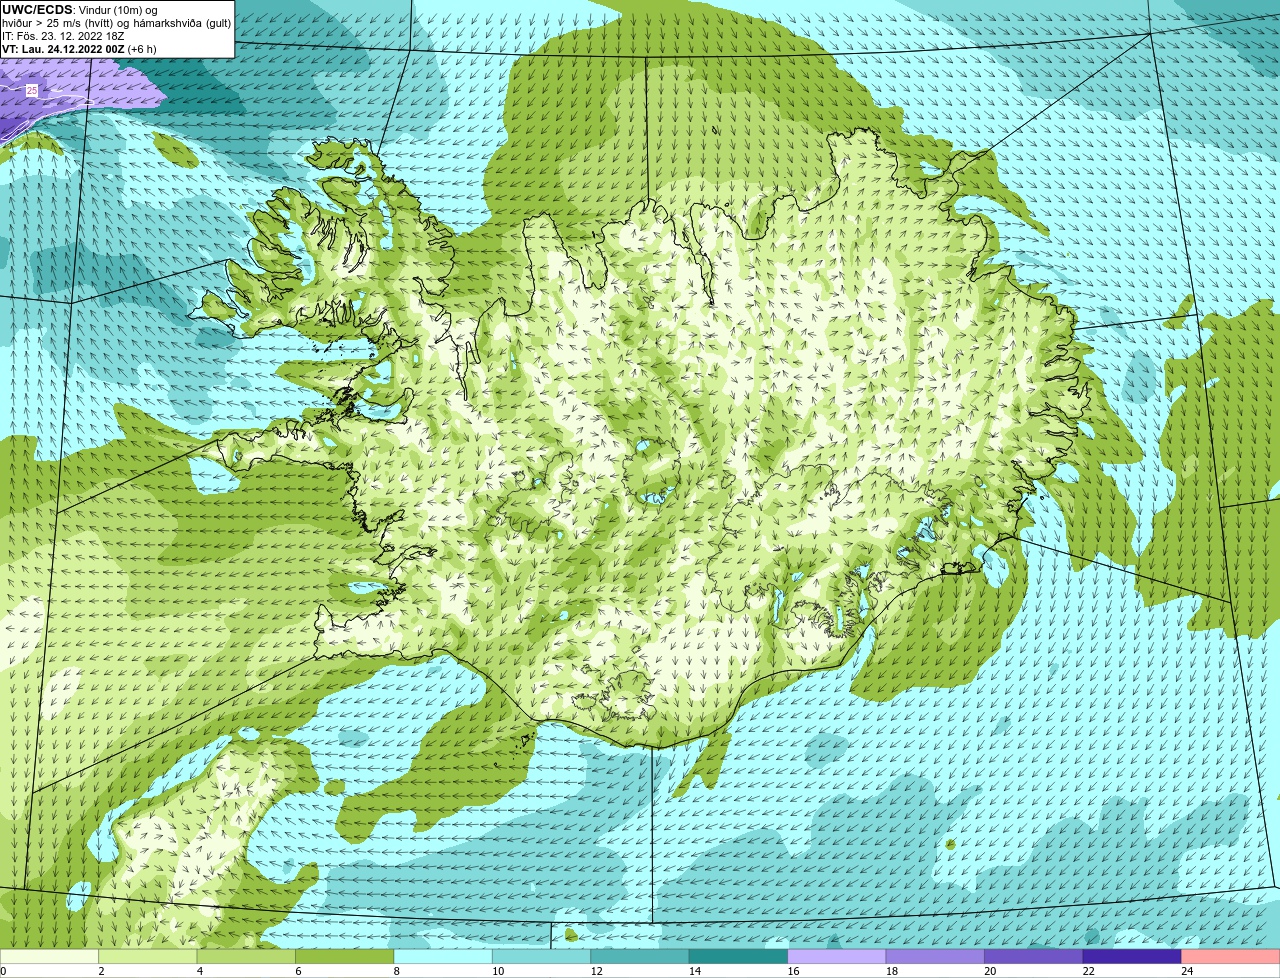
Task: Click the legend tick label '0'
Action: click(x=3, y=971)
